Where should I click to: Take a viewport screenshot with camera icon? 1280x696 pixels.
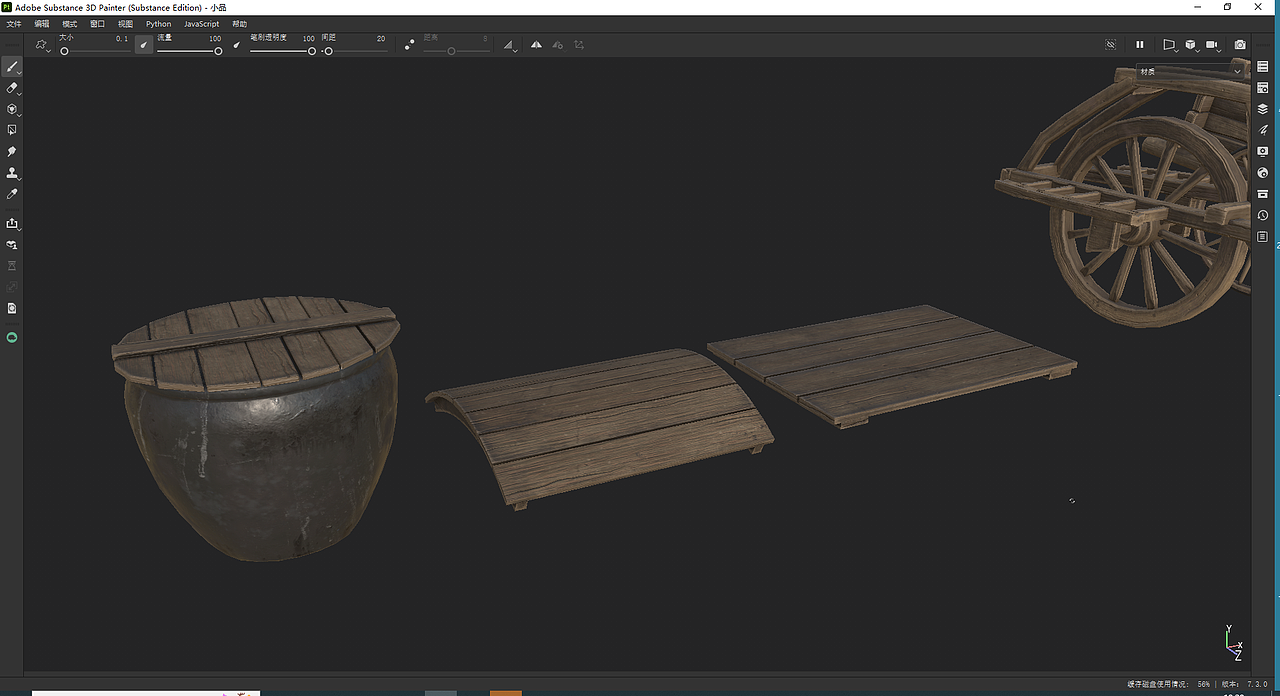tap(1240, 45)
